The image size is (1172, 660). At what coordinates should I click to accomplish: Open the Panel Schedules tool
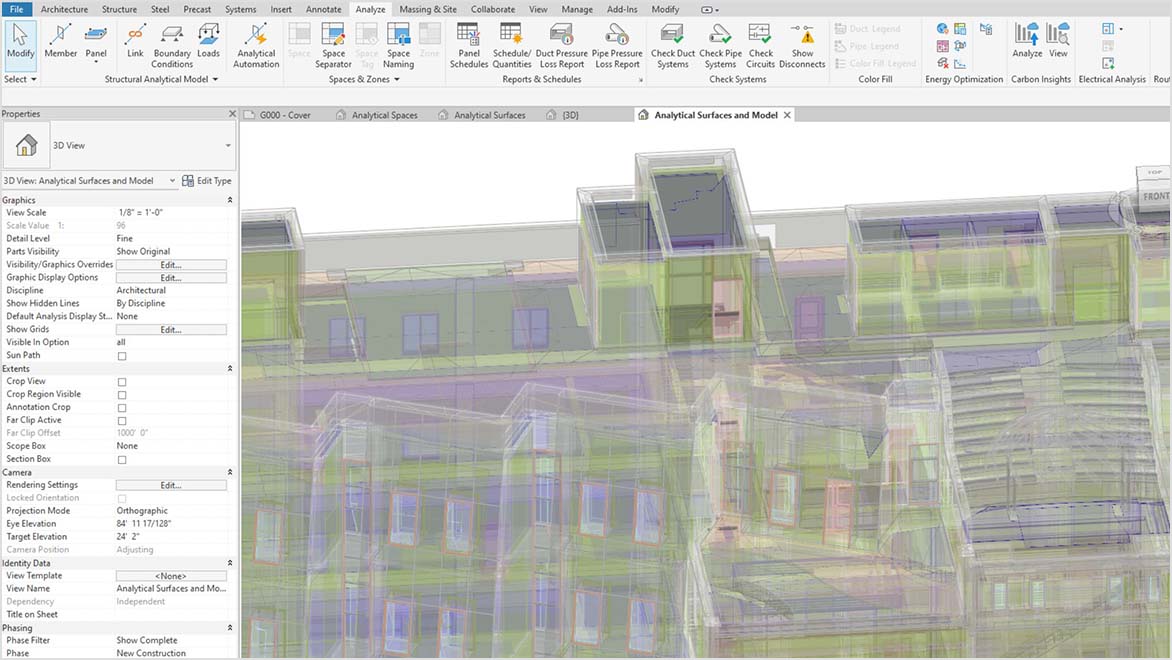(467, 42)
